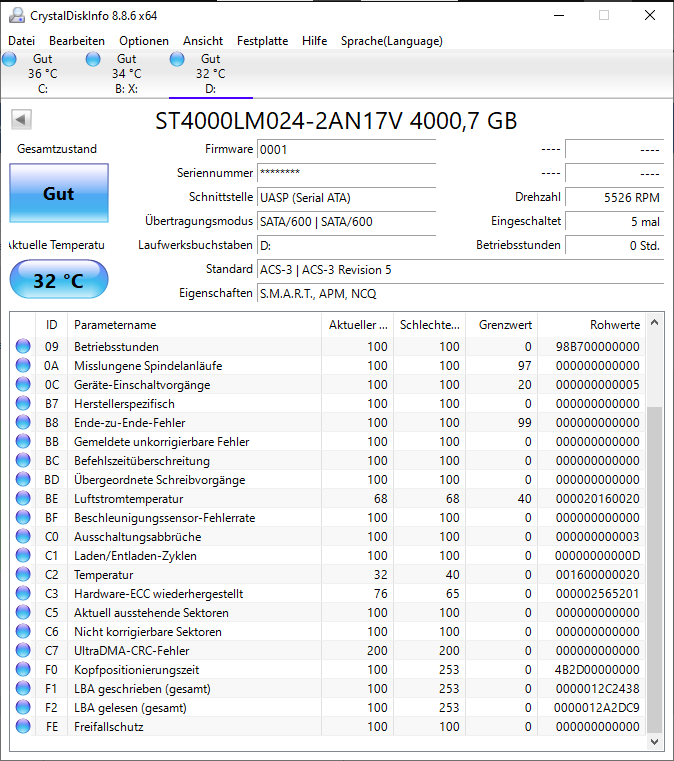Open the Festplatte menu
Screen dimensions: 674x761
263,41
